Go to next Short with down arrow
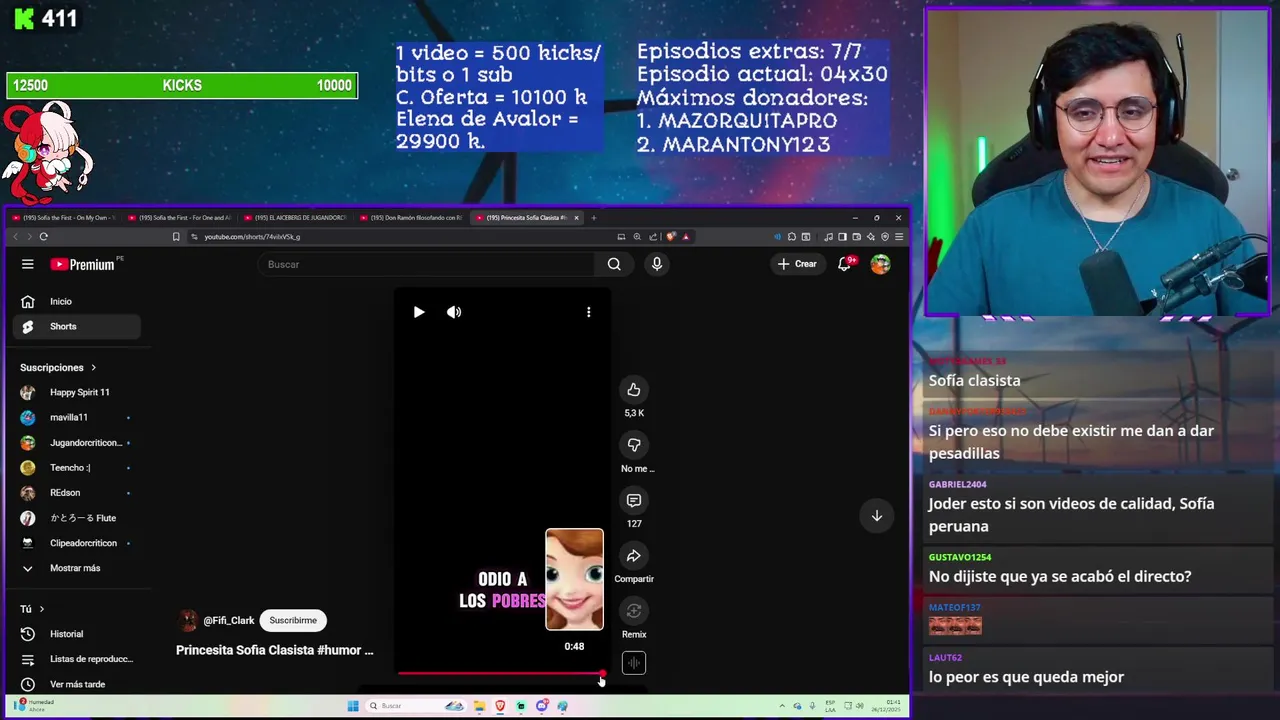Viewport: 1280px width, 720px height. click(x=876, y=516)
